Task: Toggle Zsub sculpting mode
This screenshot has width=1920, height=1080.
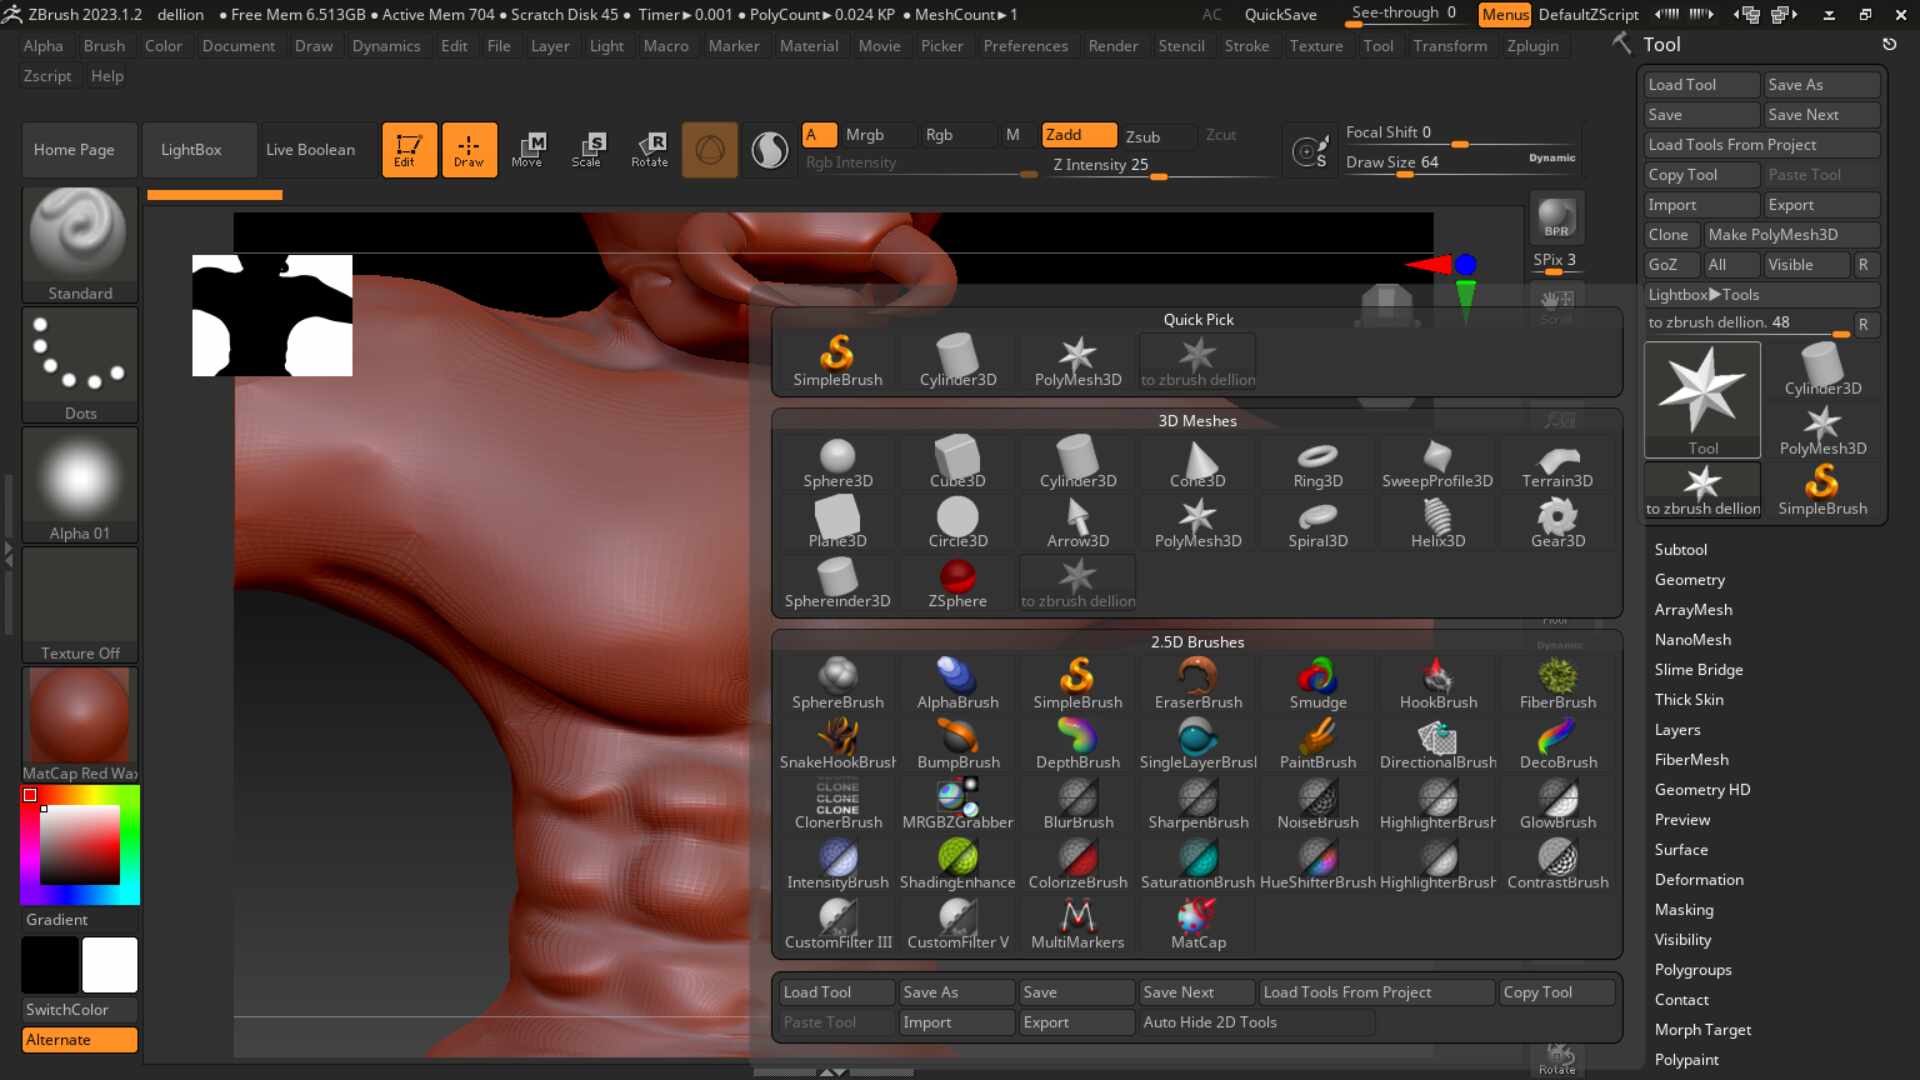Action: [x=1143, y=136]
